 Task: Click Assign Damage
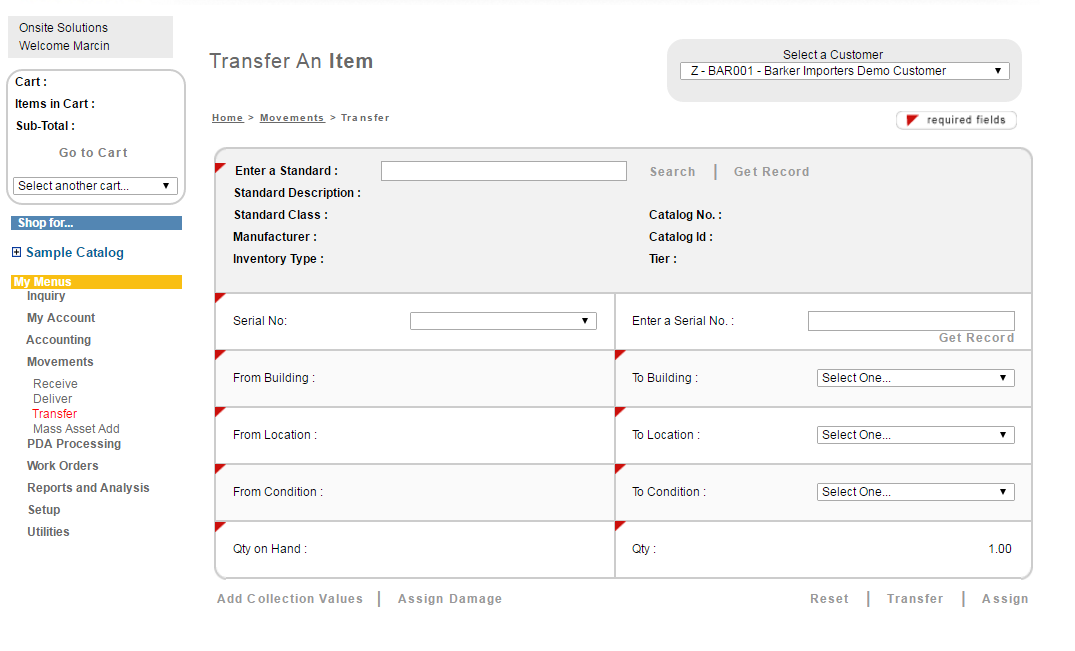tap(450, 599)
